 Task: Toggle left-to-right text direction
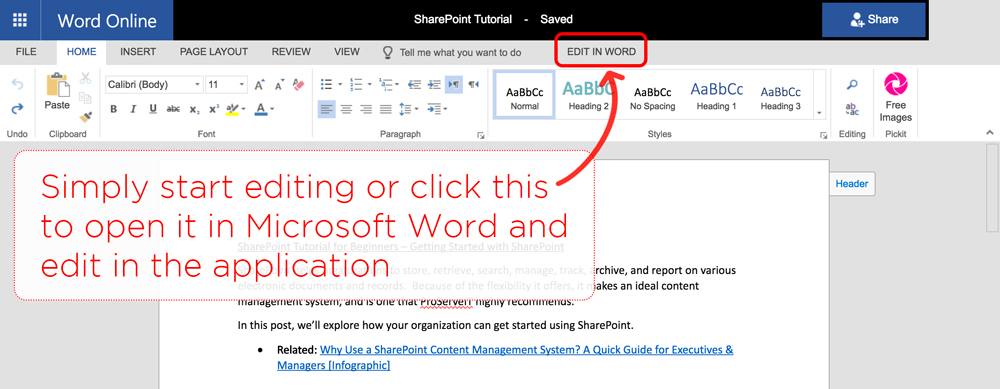[x=453, y=84]
